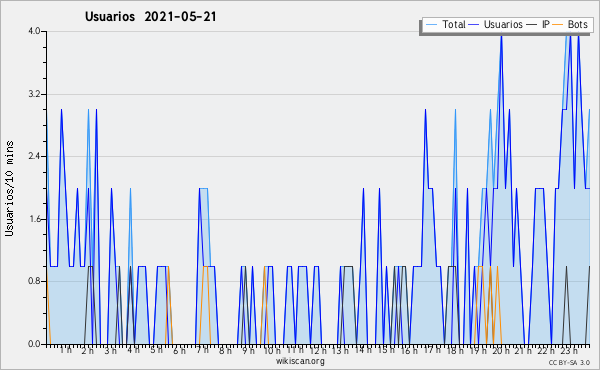The image size is (600, 370).
Task: Click the 'Bots' legend label
Action: (577, 24)
